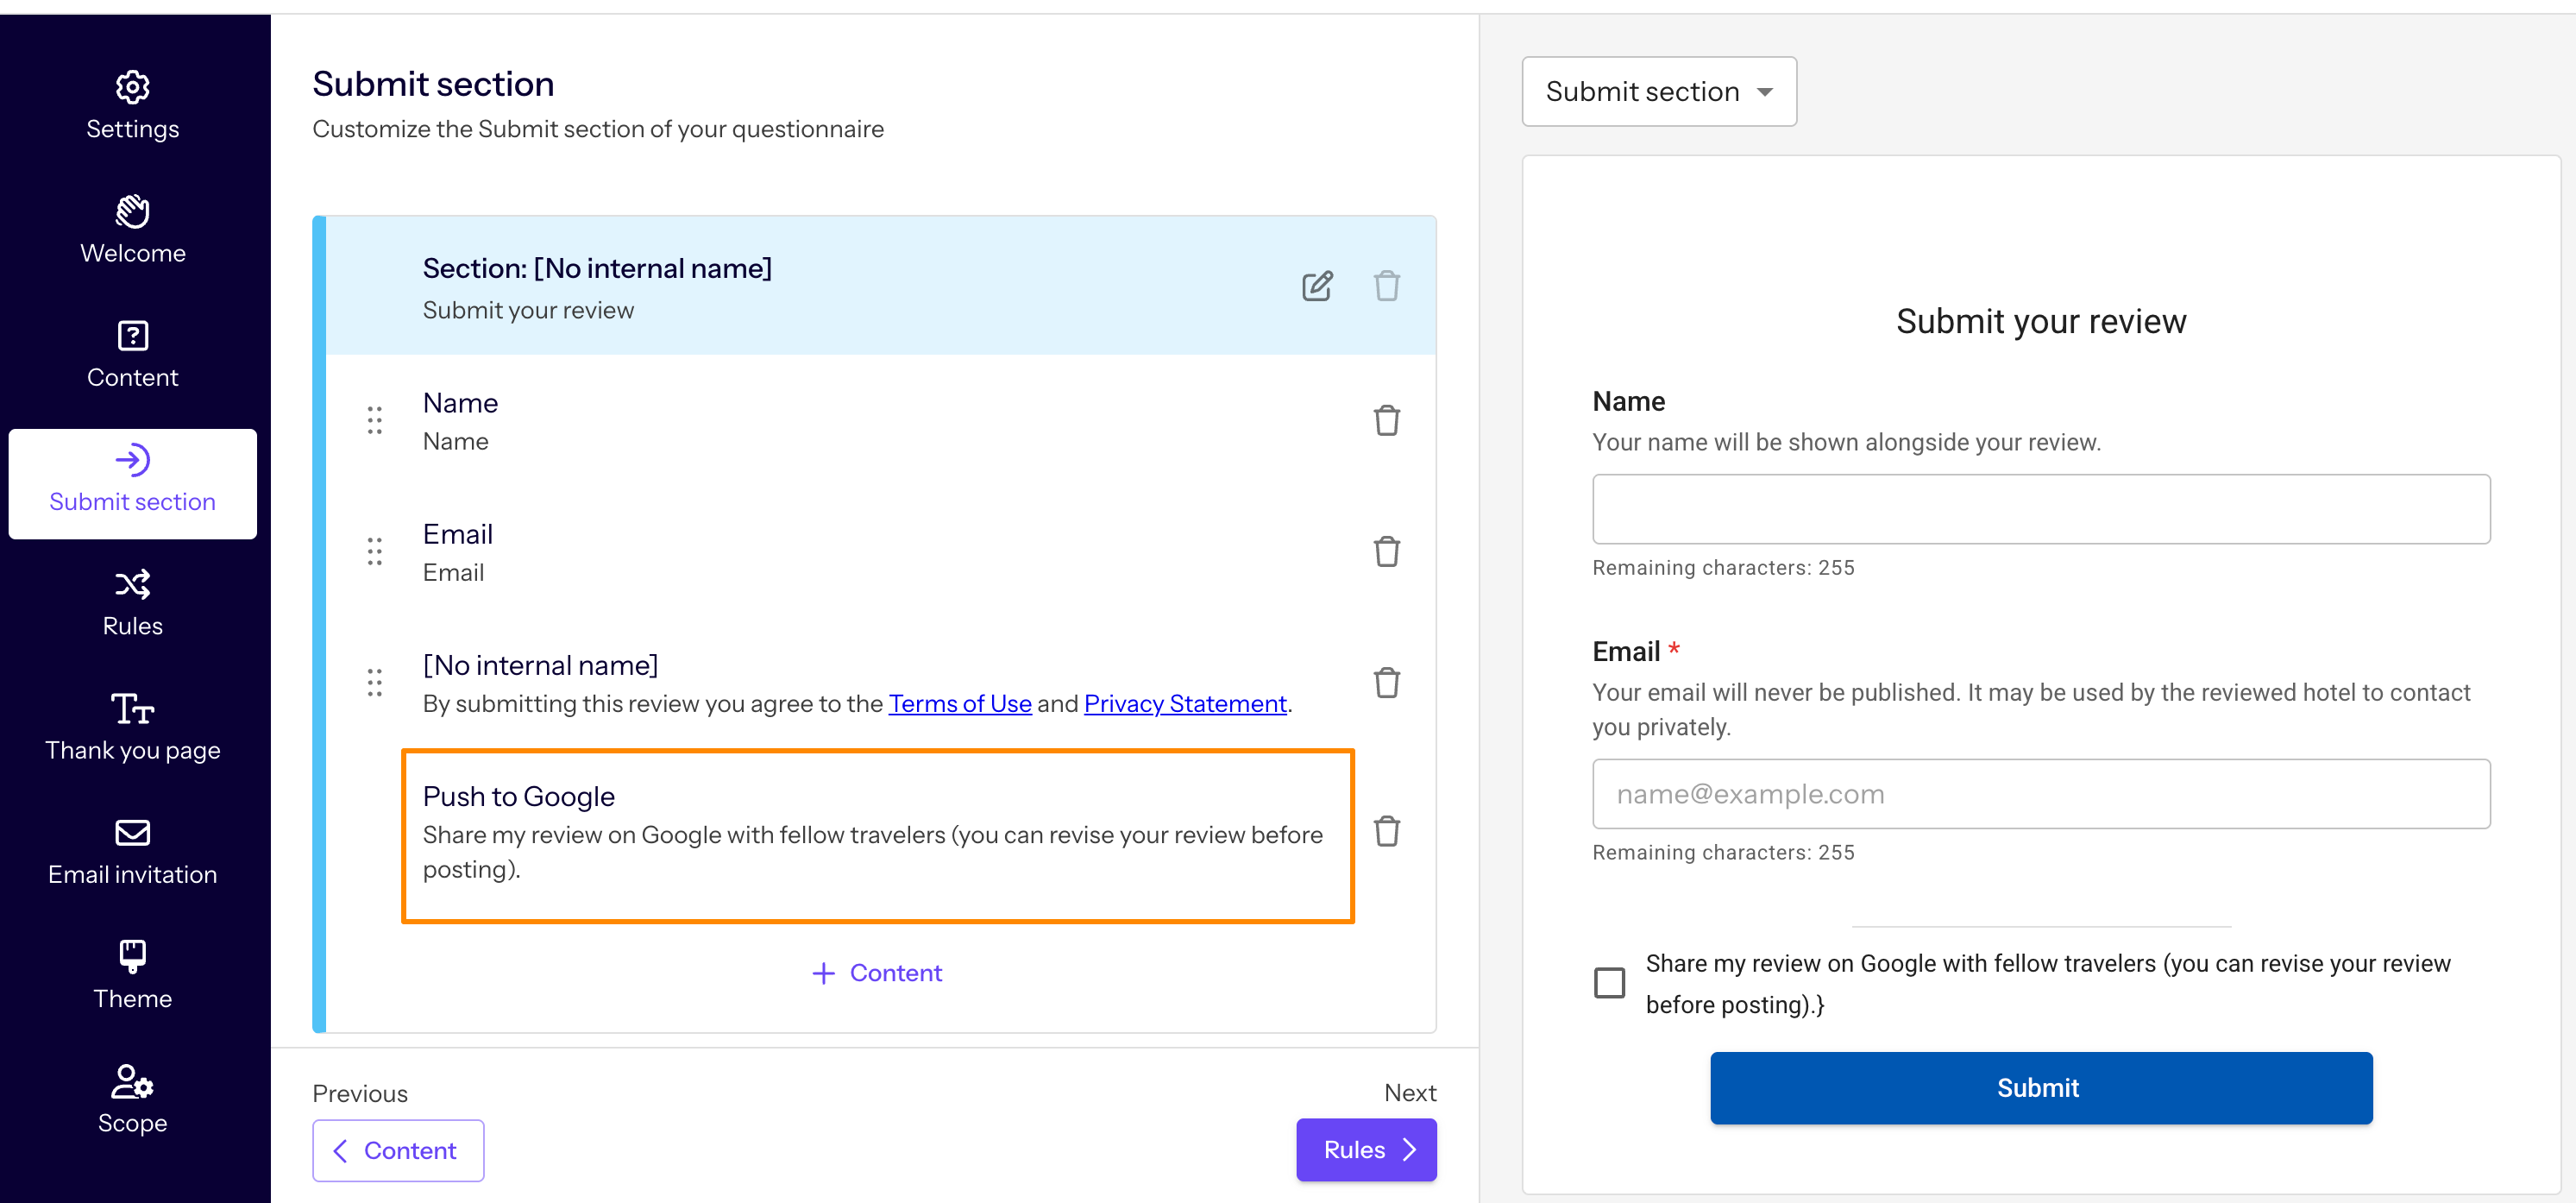
Task: Switch to Email invitation tab
Action: click(x=133, y=851)
